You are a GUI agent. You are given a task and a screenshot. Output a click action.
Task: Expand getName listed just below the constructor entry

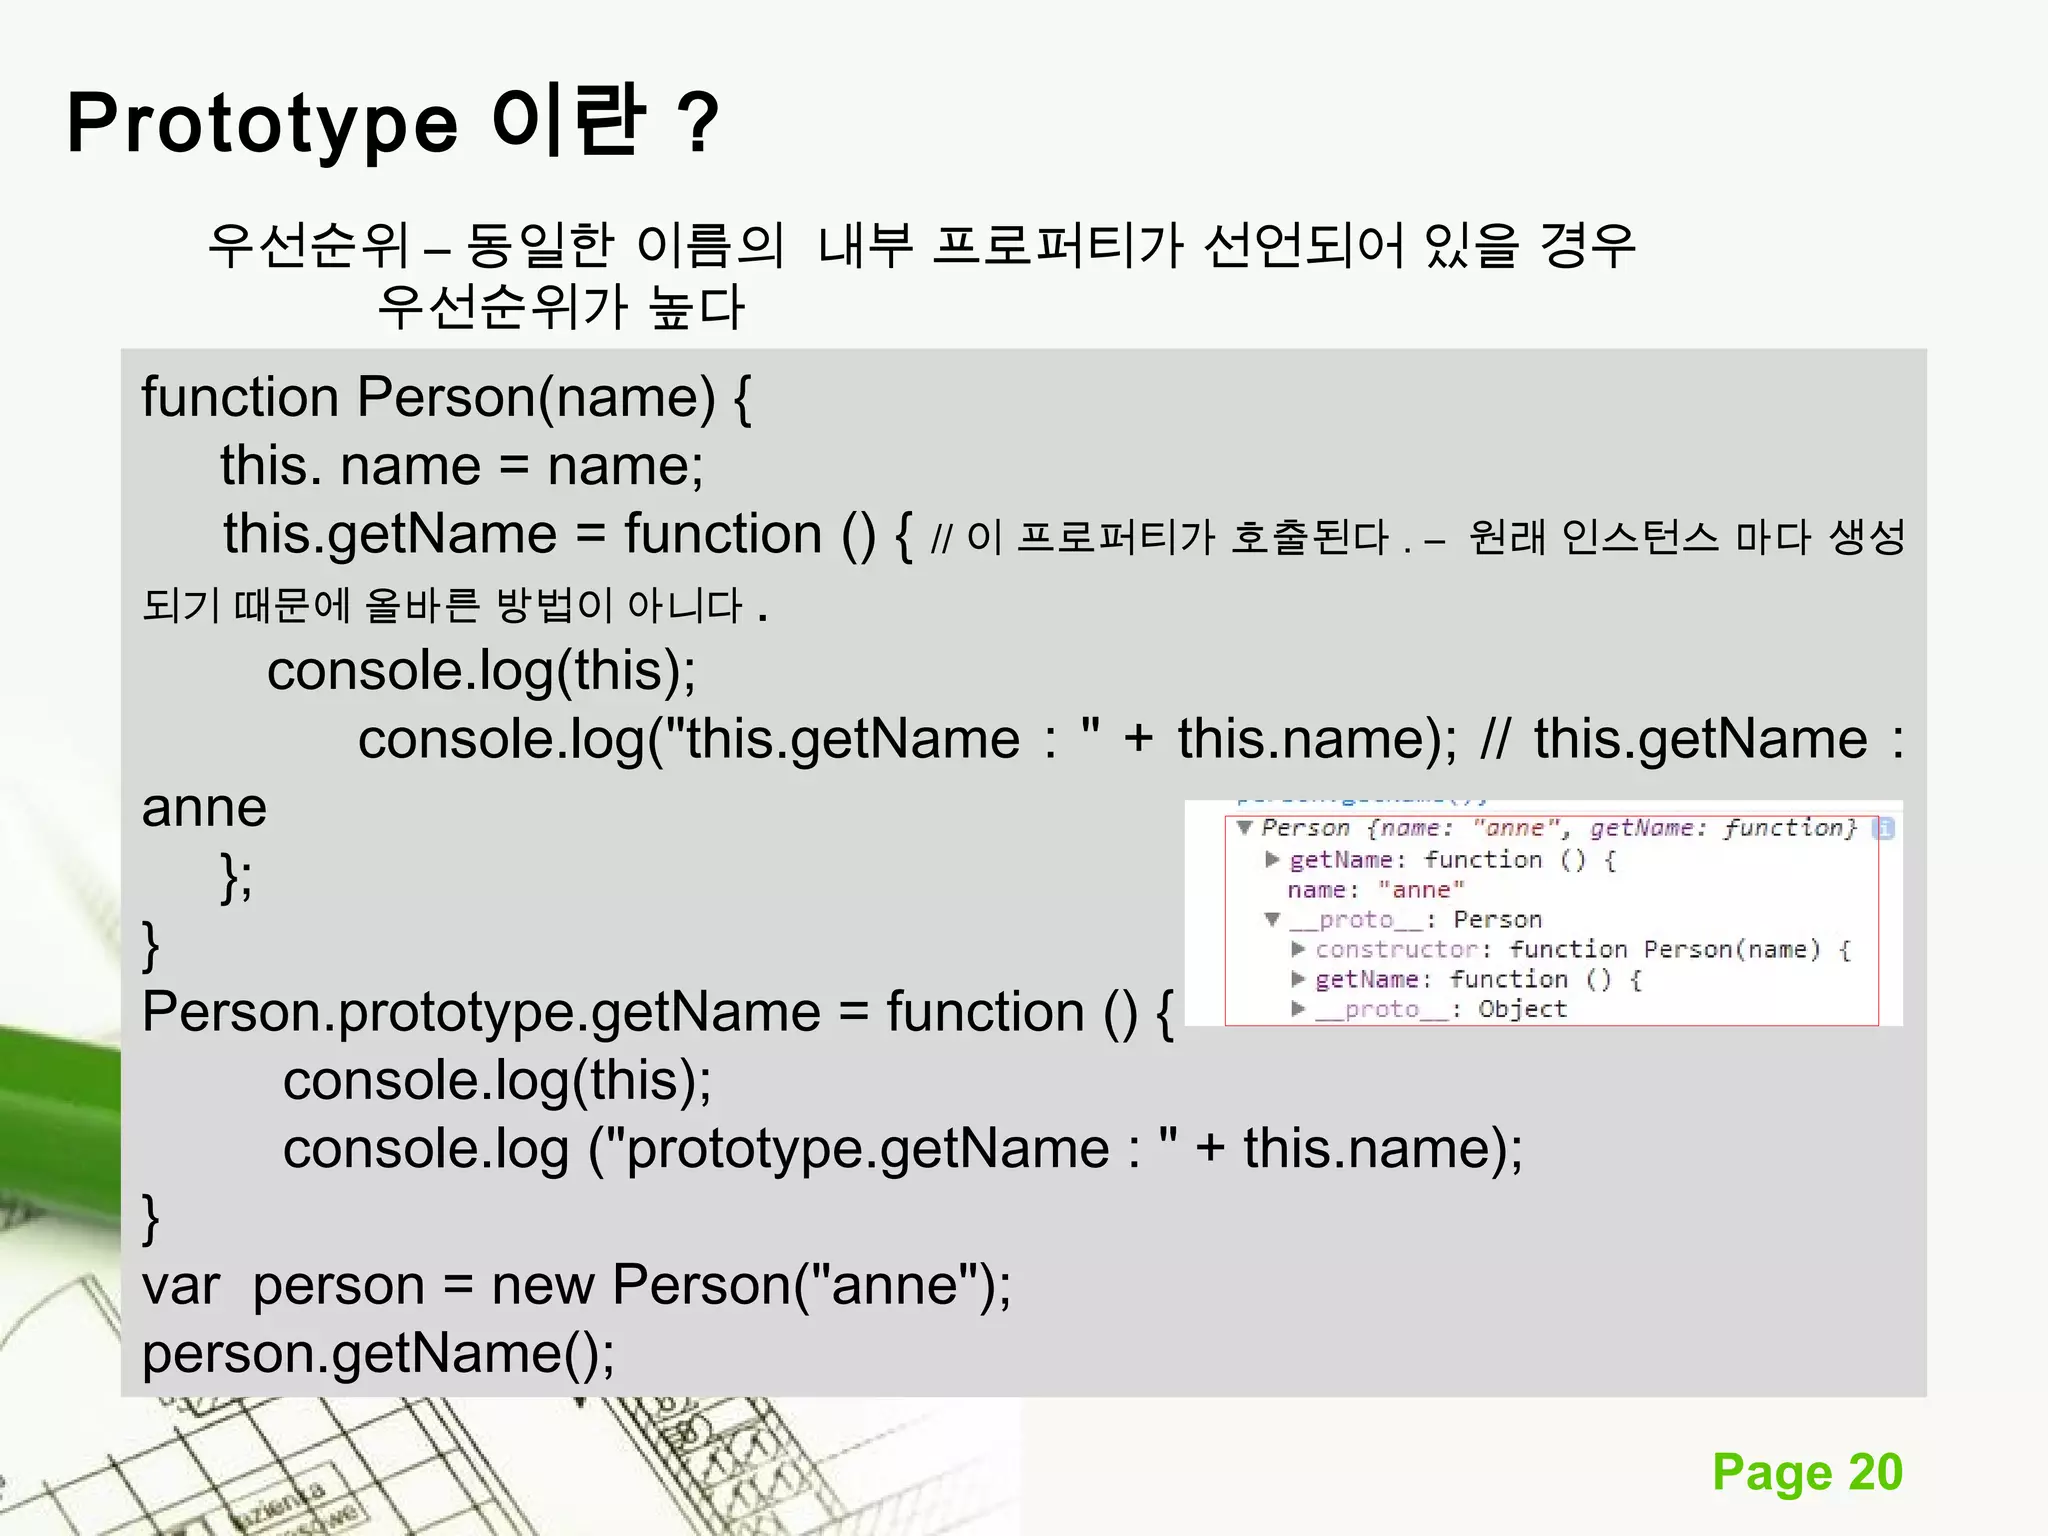pos(1298,979)
